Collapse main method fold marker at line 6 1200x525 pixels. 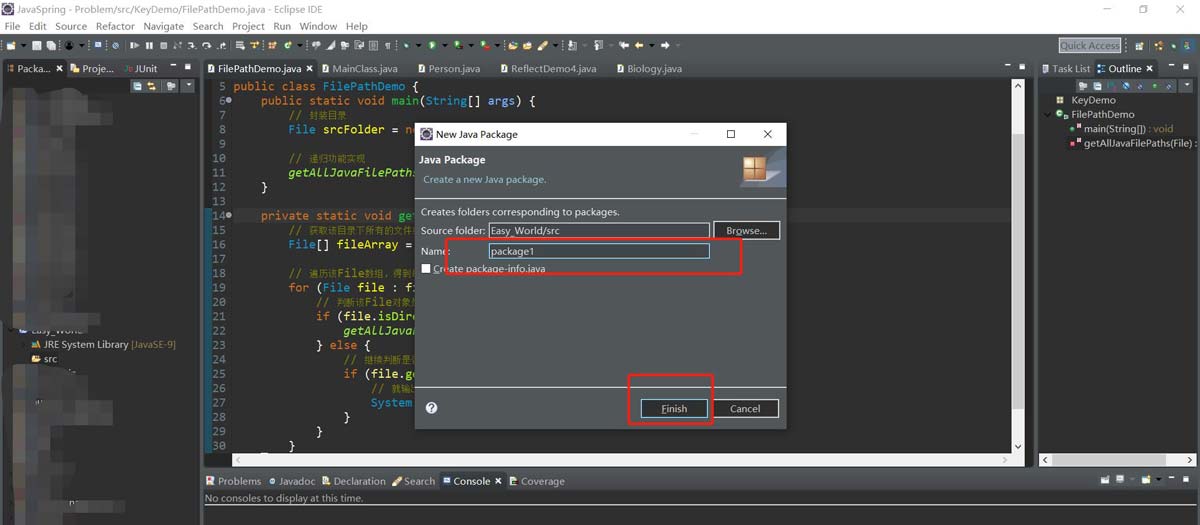pos(229,101)
